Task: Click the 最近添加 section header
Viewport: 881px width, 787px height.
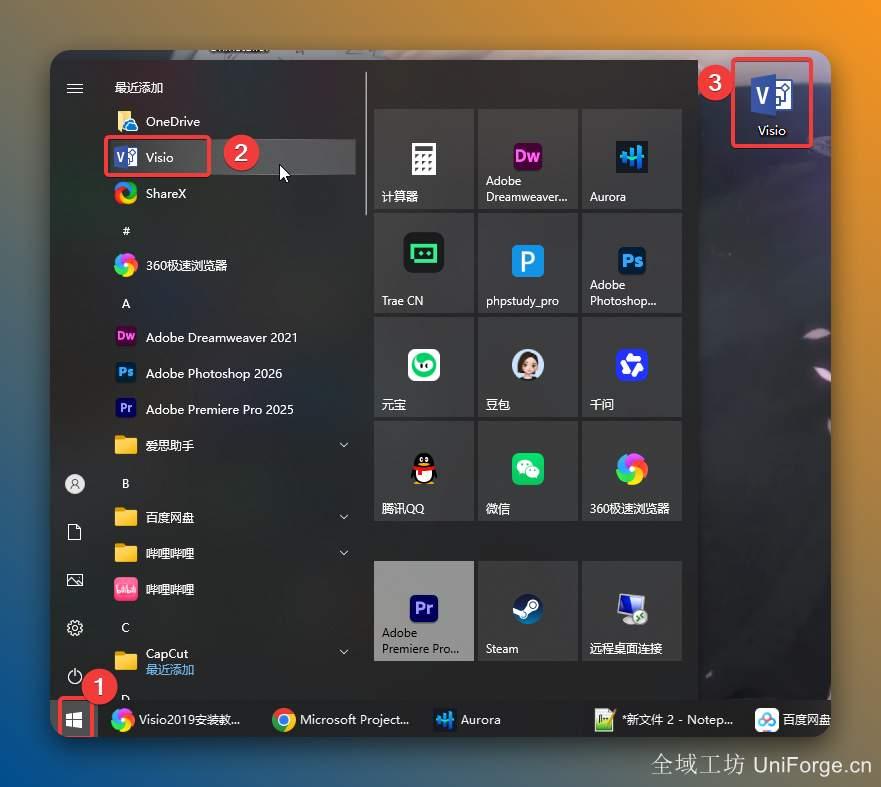Action: pyautogui.click(x=139, y=88)
